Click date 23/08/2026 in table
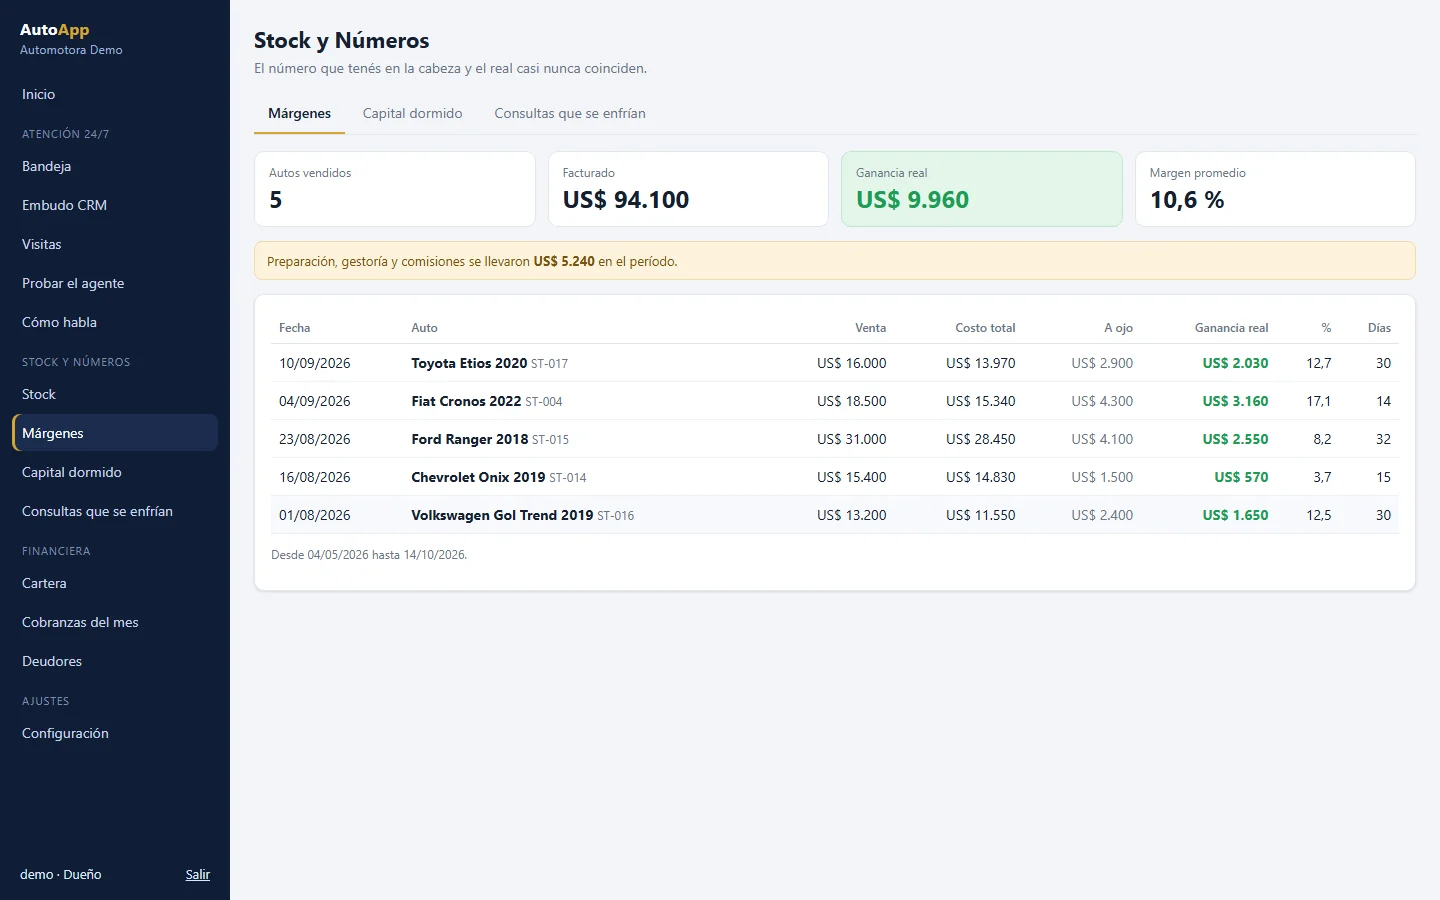The width and height of the screenshot is (1440, 900). [315, 439]
